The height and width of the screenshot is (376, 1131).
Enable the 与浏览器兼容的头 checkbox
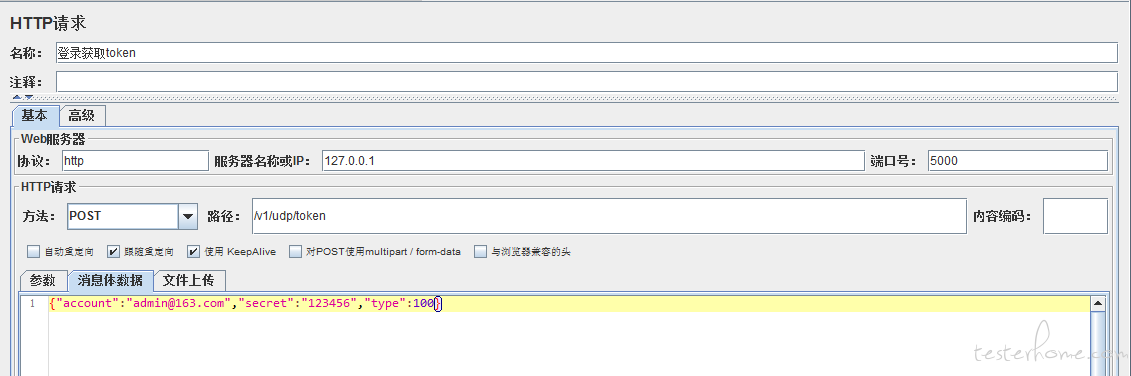click(x=480, y=252)
